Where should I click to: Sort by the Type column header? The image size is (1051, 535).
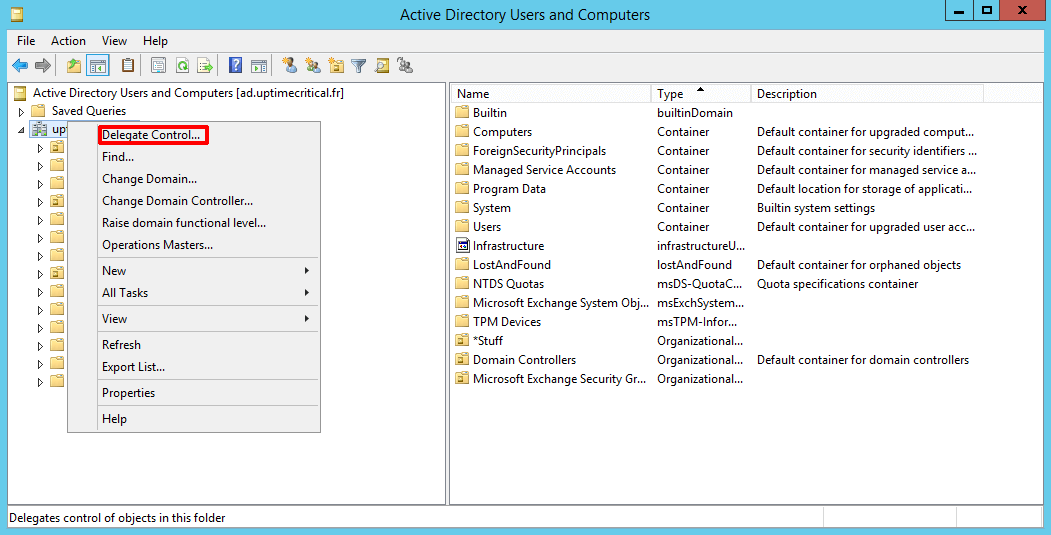[x=701, y=94]
